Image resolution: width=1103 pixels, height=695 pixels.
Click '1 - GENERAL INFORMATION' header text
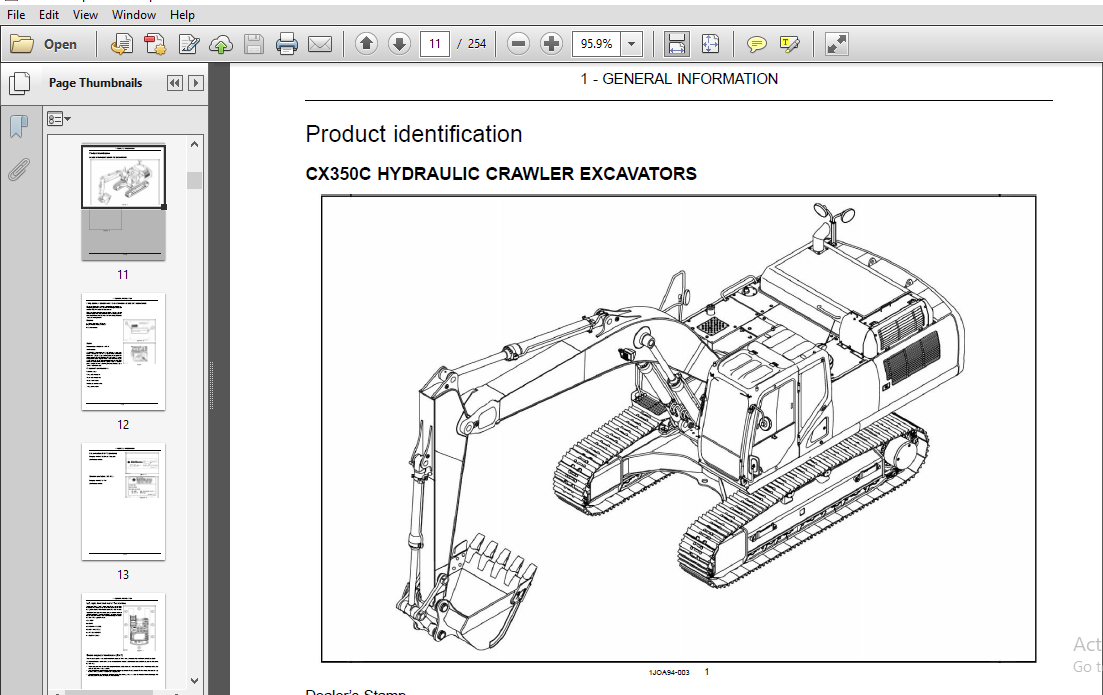tap(679, 79)
